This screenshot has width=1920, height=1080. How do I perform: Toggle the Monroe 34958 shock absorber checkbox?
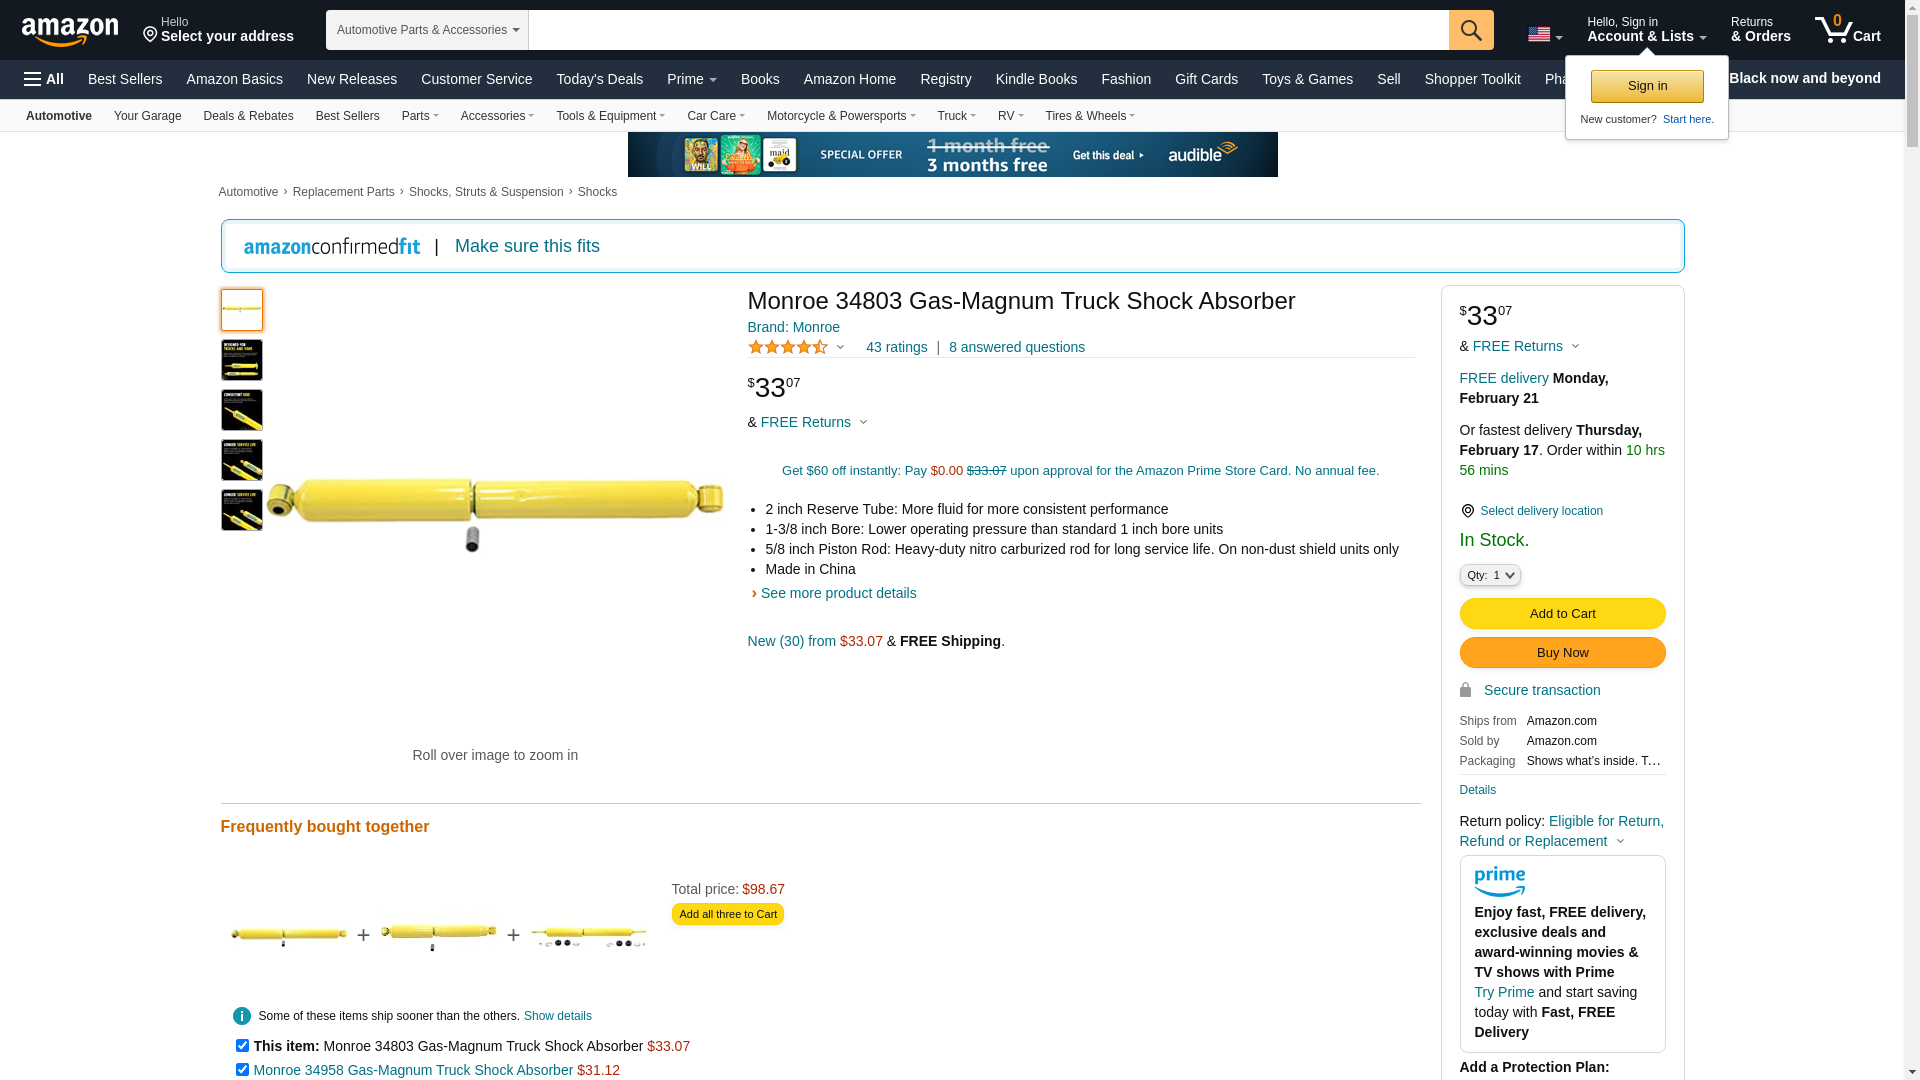click(242, 1070)
